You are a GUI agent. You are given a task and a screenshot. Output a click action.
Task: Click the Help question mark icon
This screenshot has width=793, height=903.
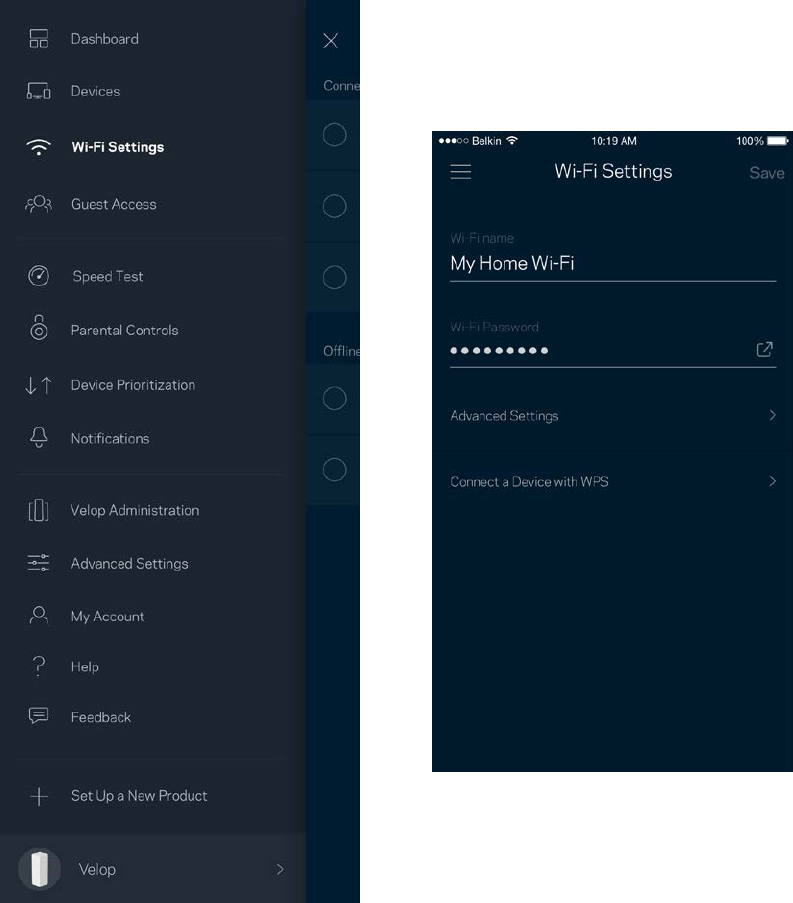39,666
